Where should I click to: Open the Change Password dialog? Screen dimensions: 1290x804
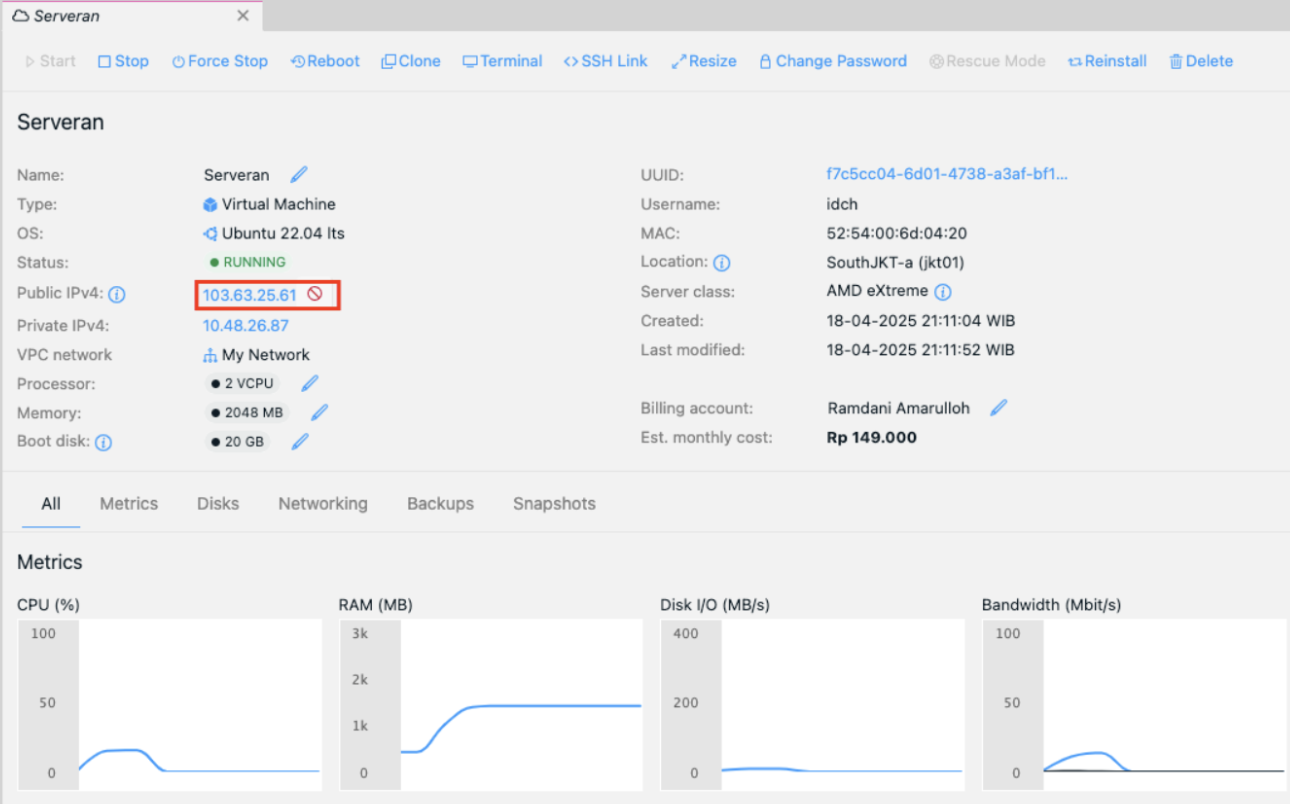[x=833, y=61]
